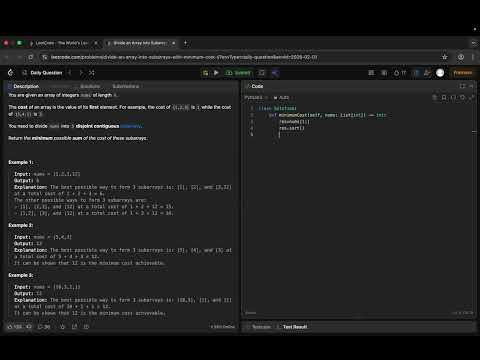Switch to the Solutions tab
The width and height of the screenshot is (480, 360).
[90, 86]
